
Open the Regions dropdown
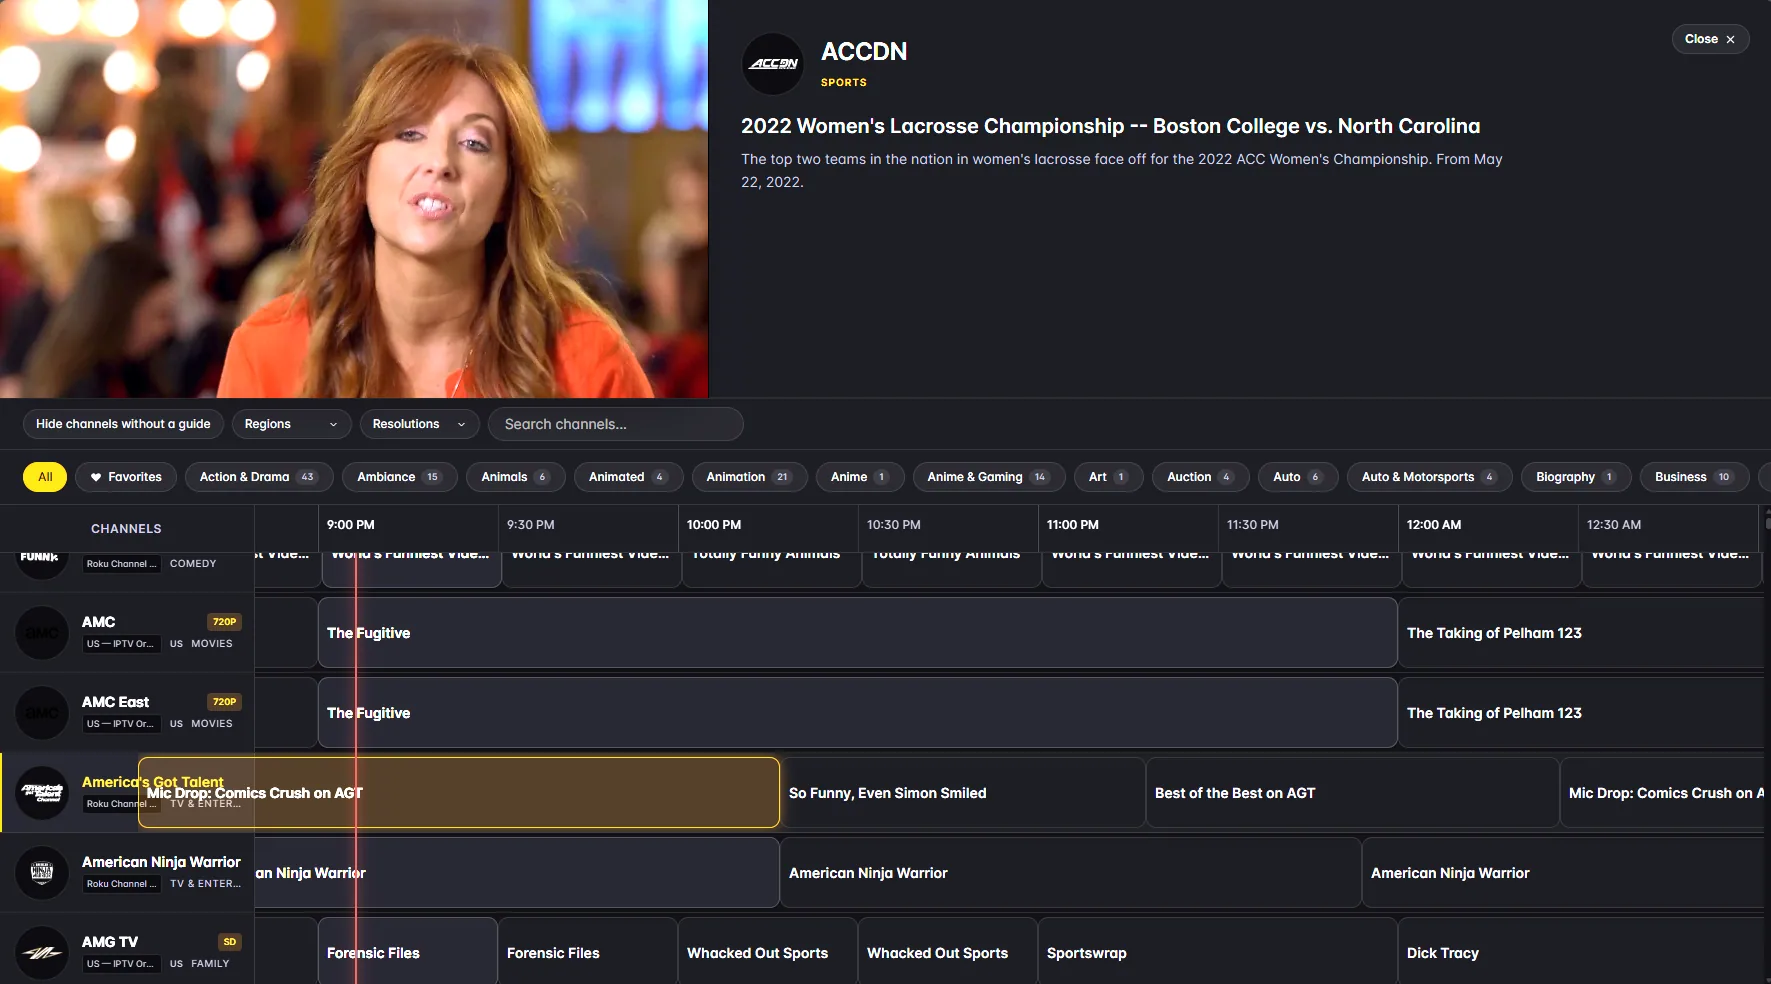click(291, 424)
